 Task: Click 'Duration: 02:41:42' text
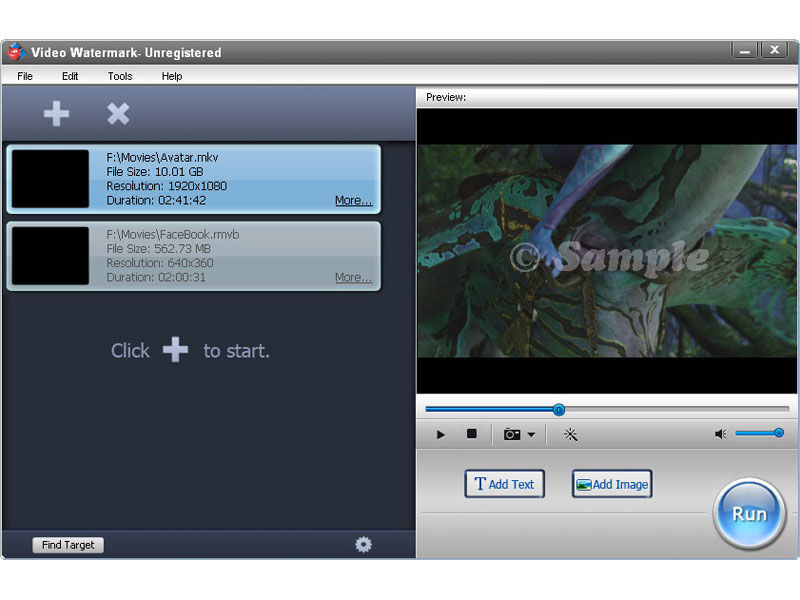tap(156, 200)
